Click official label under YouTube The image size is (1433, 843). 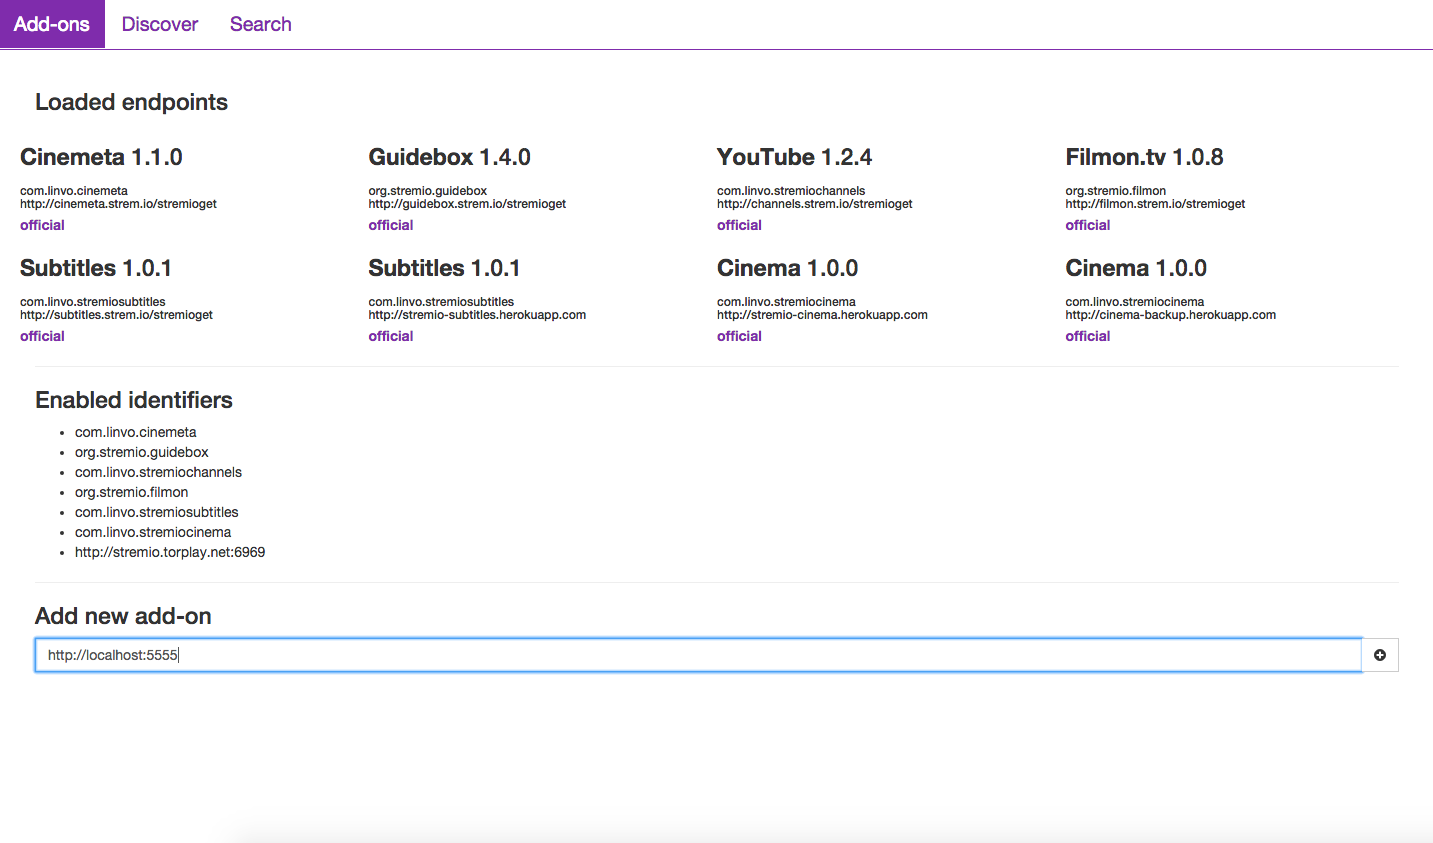739,225
